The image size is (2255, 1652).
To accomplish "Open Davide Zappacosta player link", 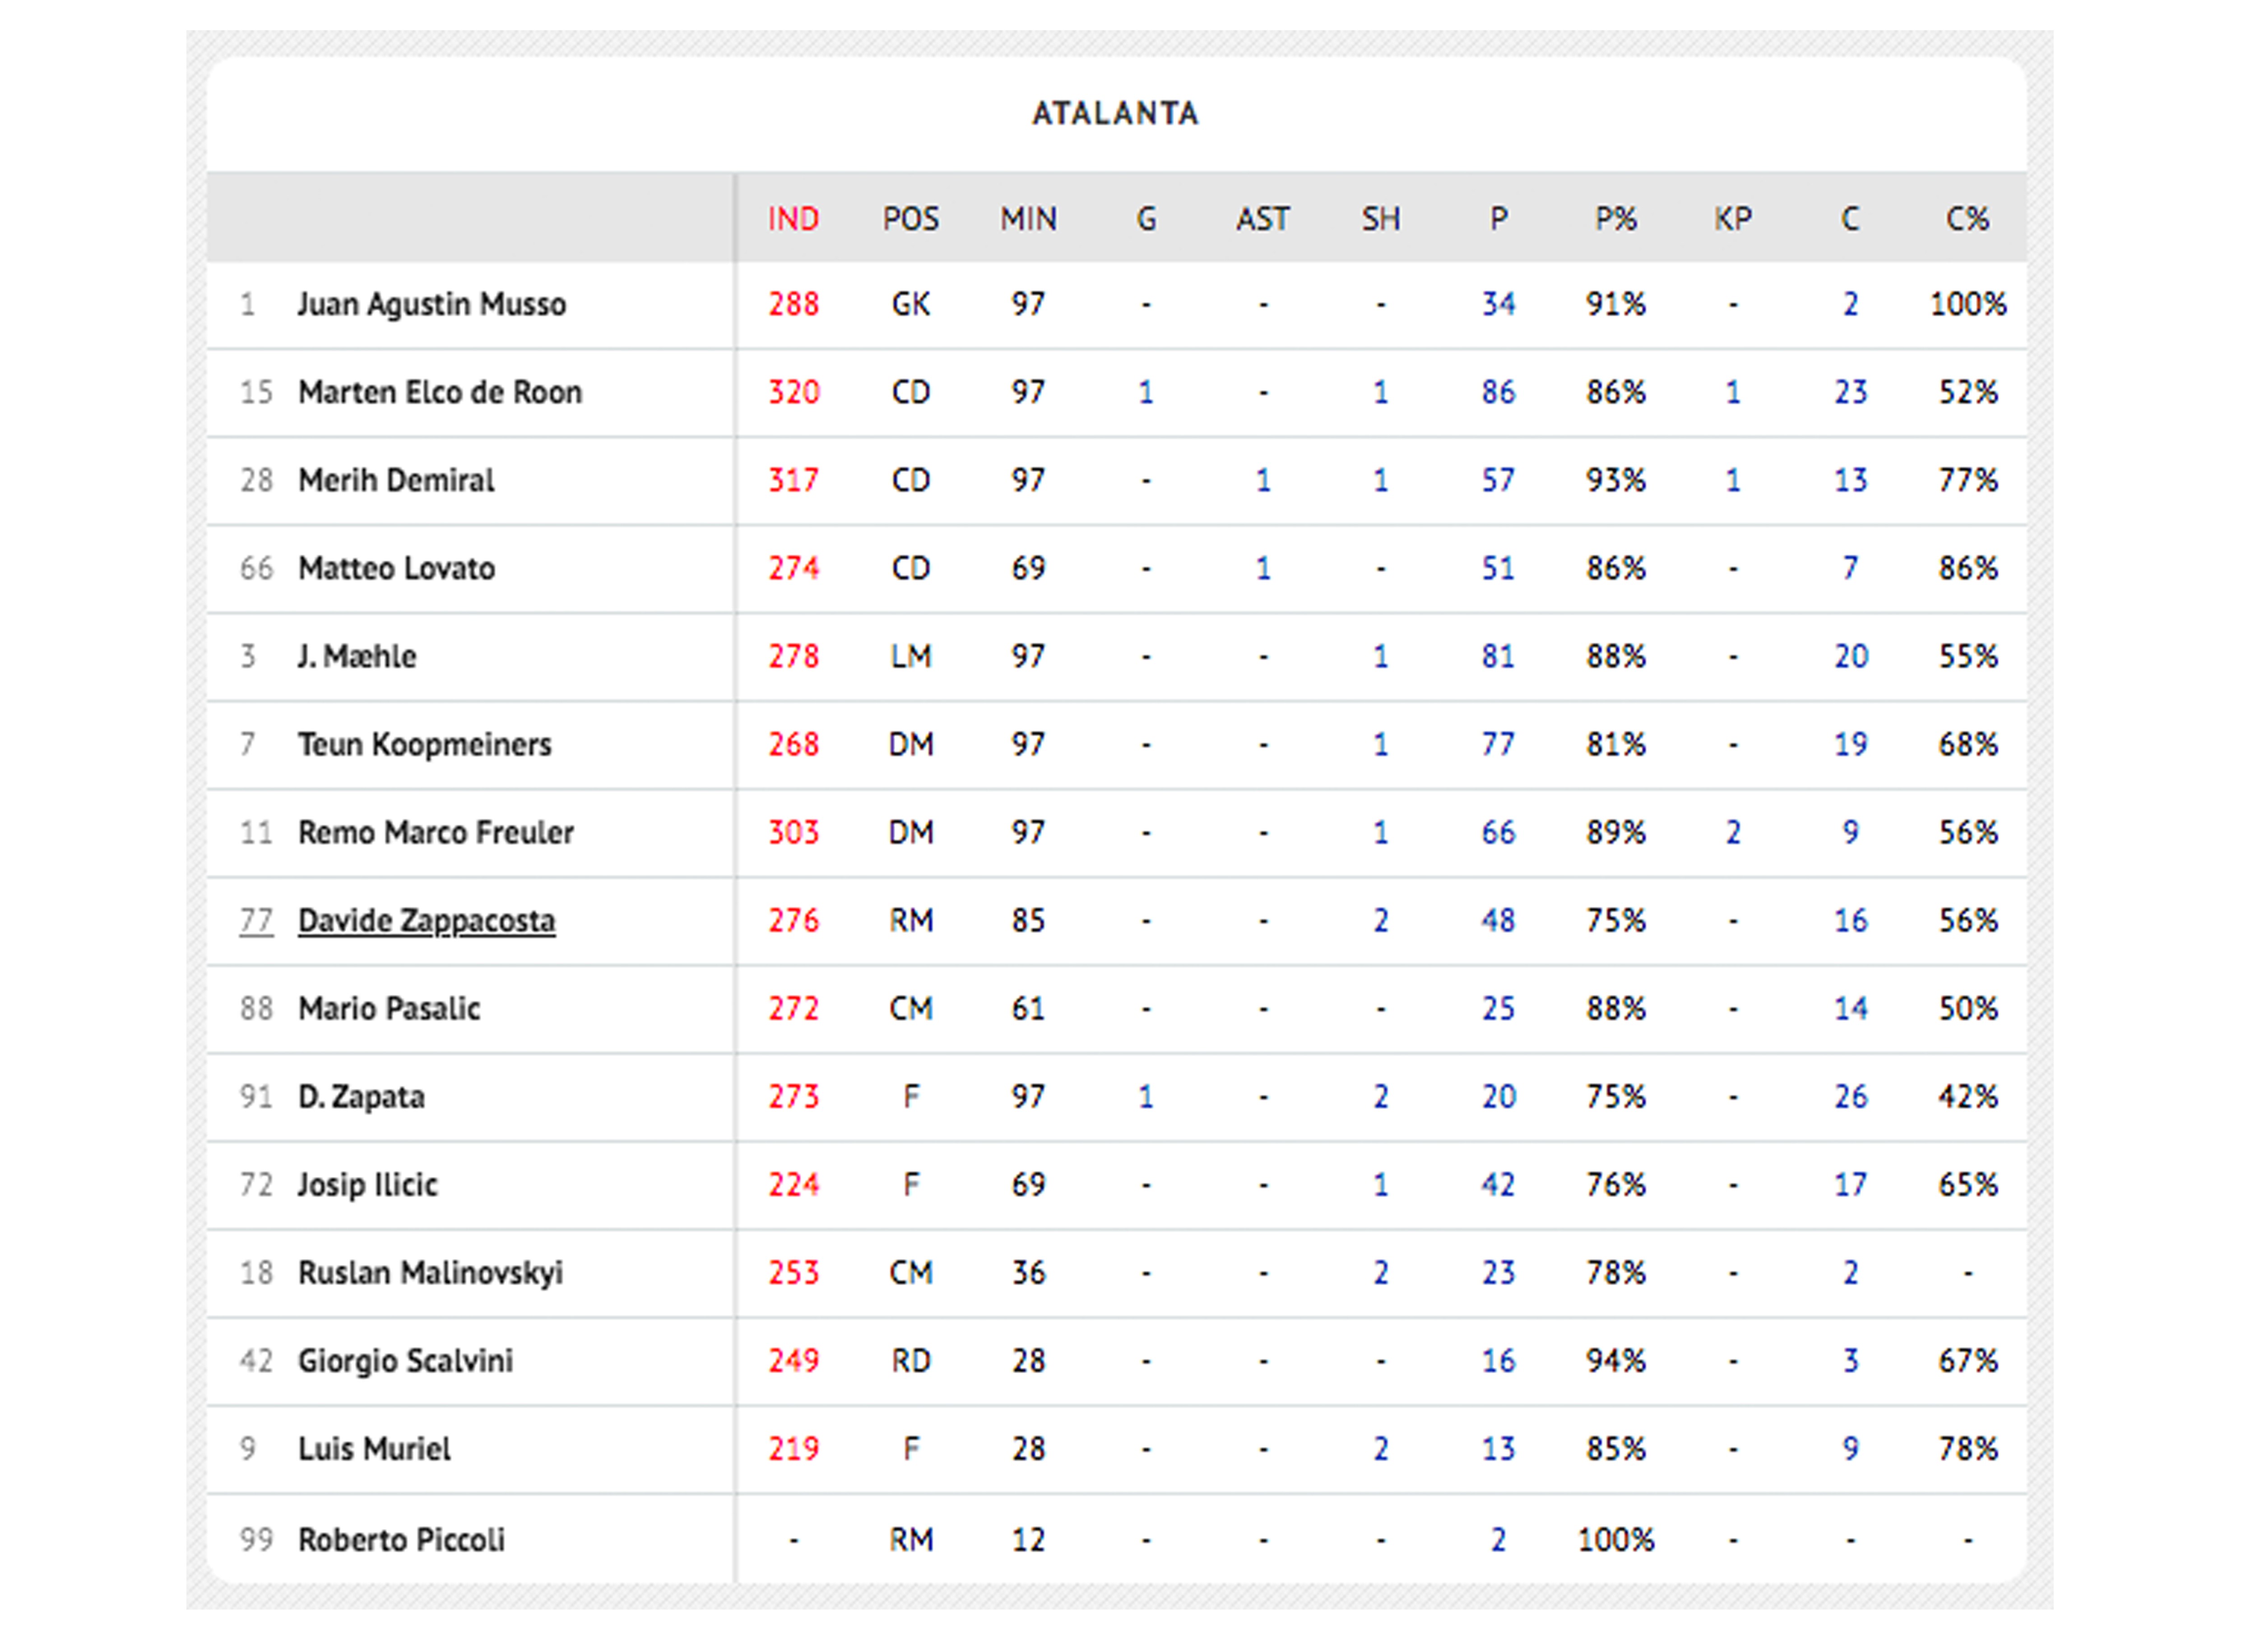I will pyautogui.click(x=426, y=921).
